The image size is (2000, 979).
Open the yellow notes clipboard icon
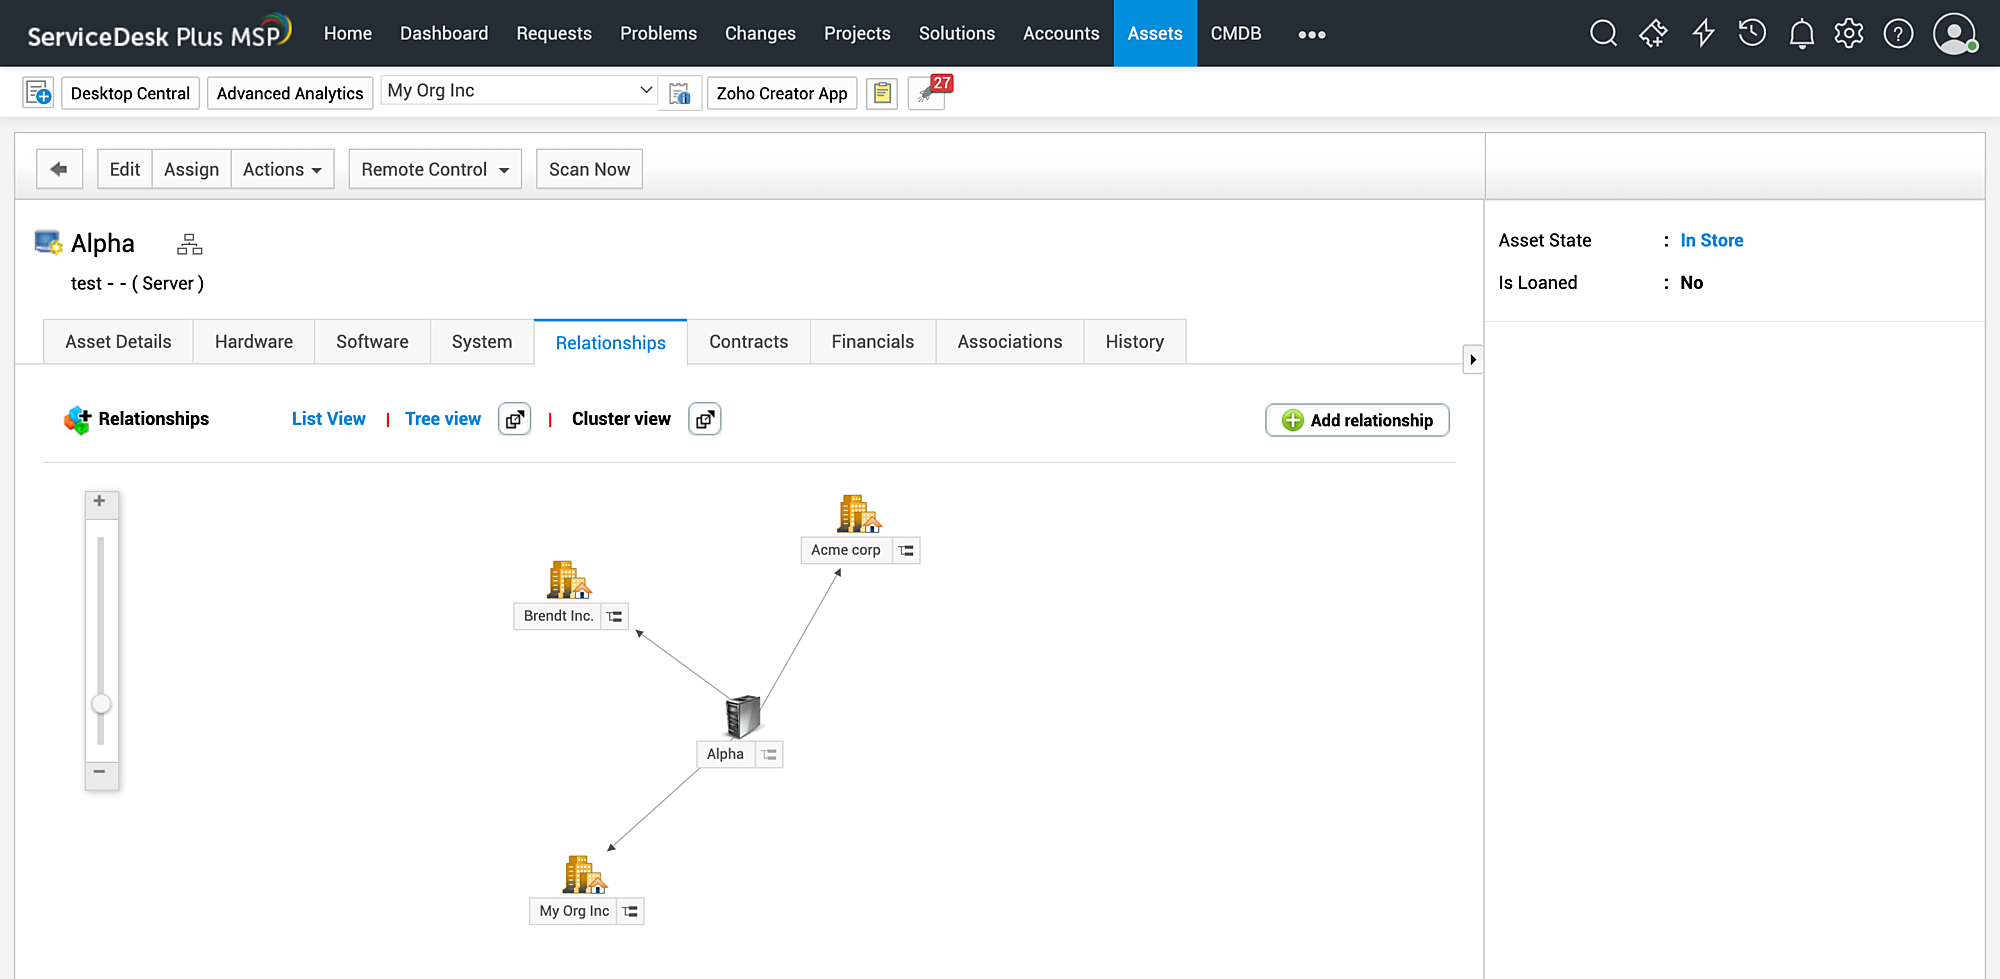882,93
